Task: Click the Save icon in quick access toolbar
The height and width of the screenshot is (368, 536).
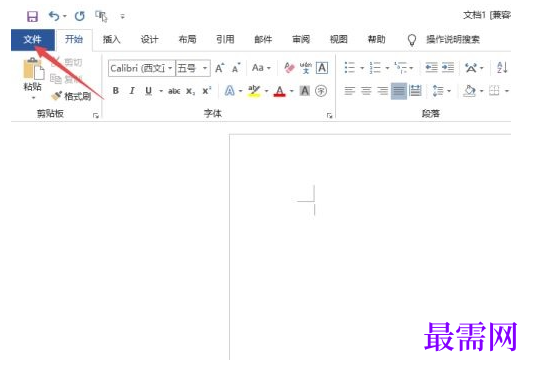Action: [x=32, y=16]
